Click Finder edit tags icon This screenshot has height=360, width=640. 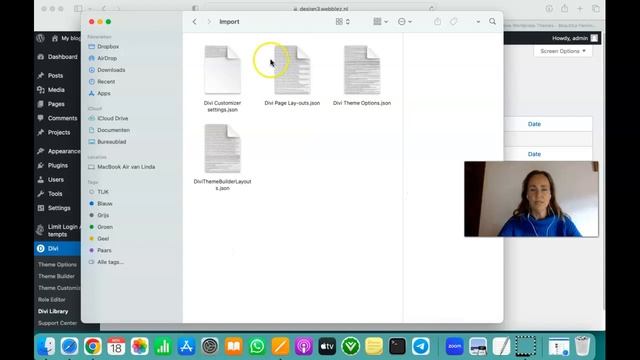[x=453, y=22]
